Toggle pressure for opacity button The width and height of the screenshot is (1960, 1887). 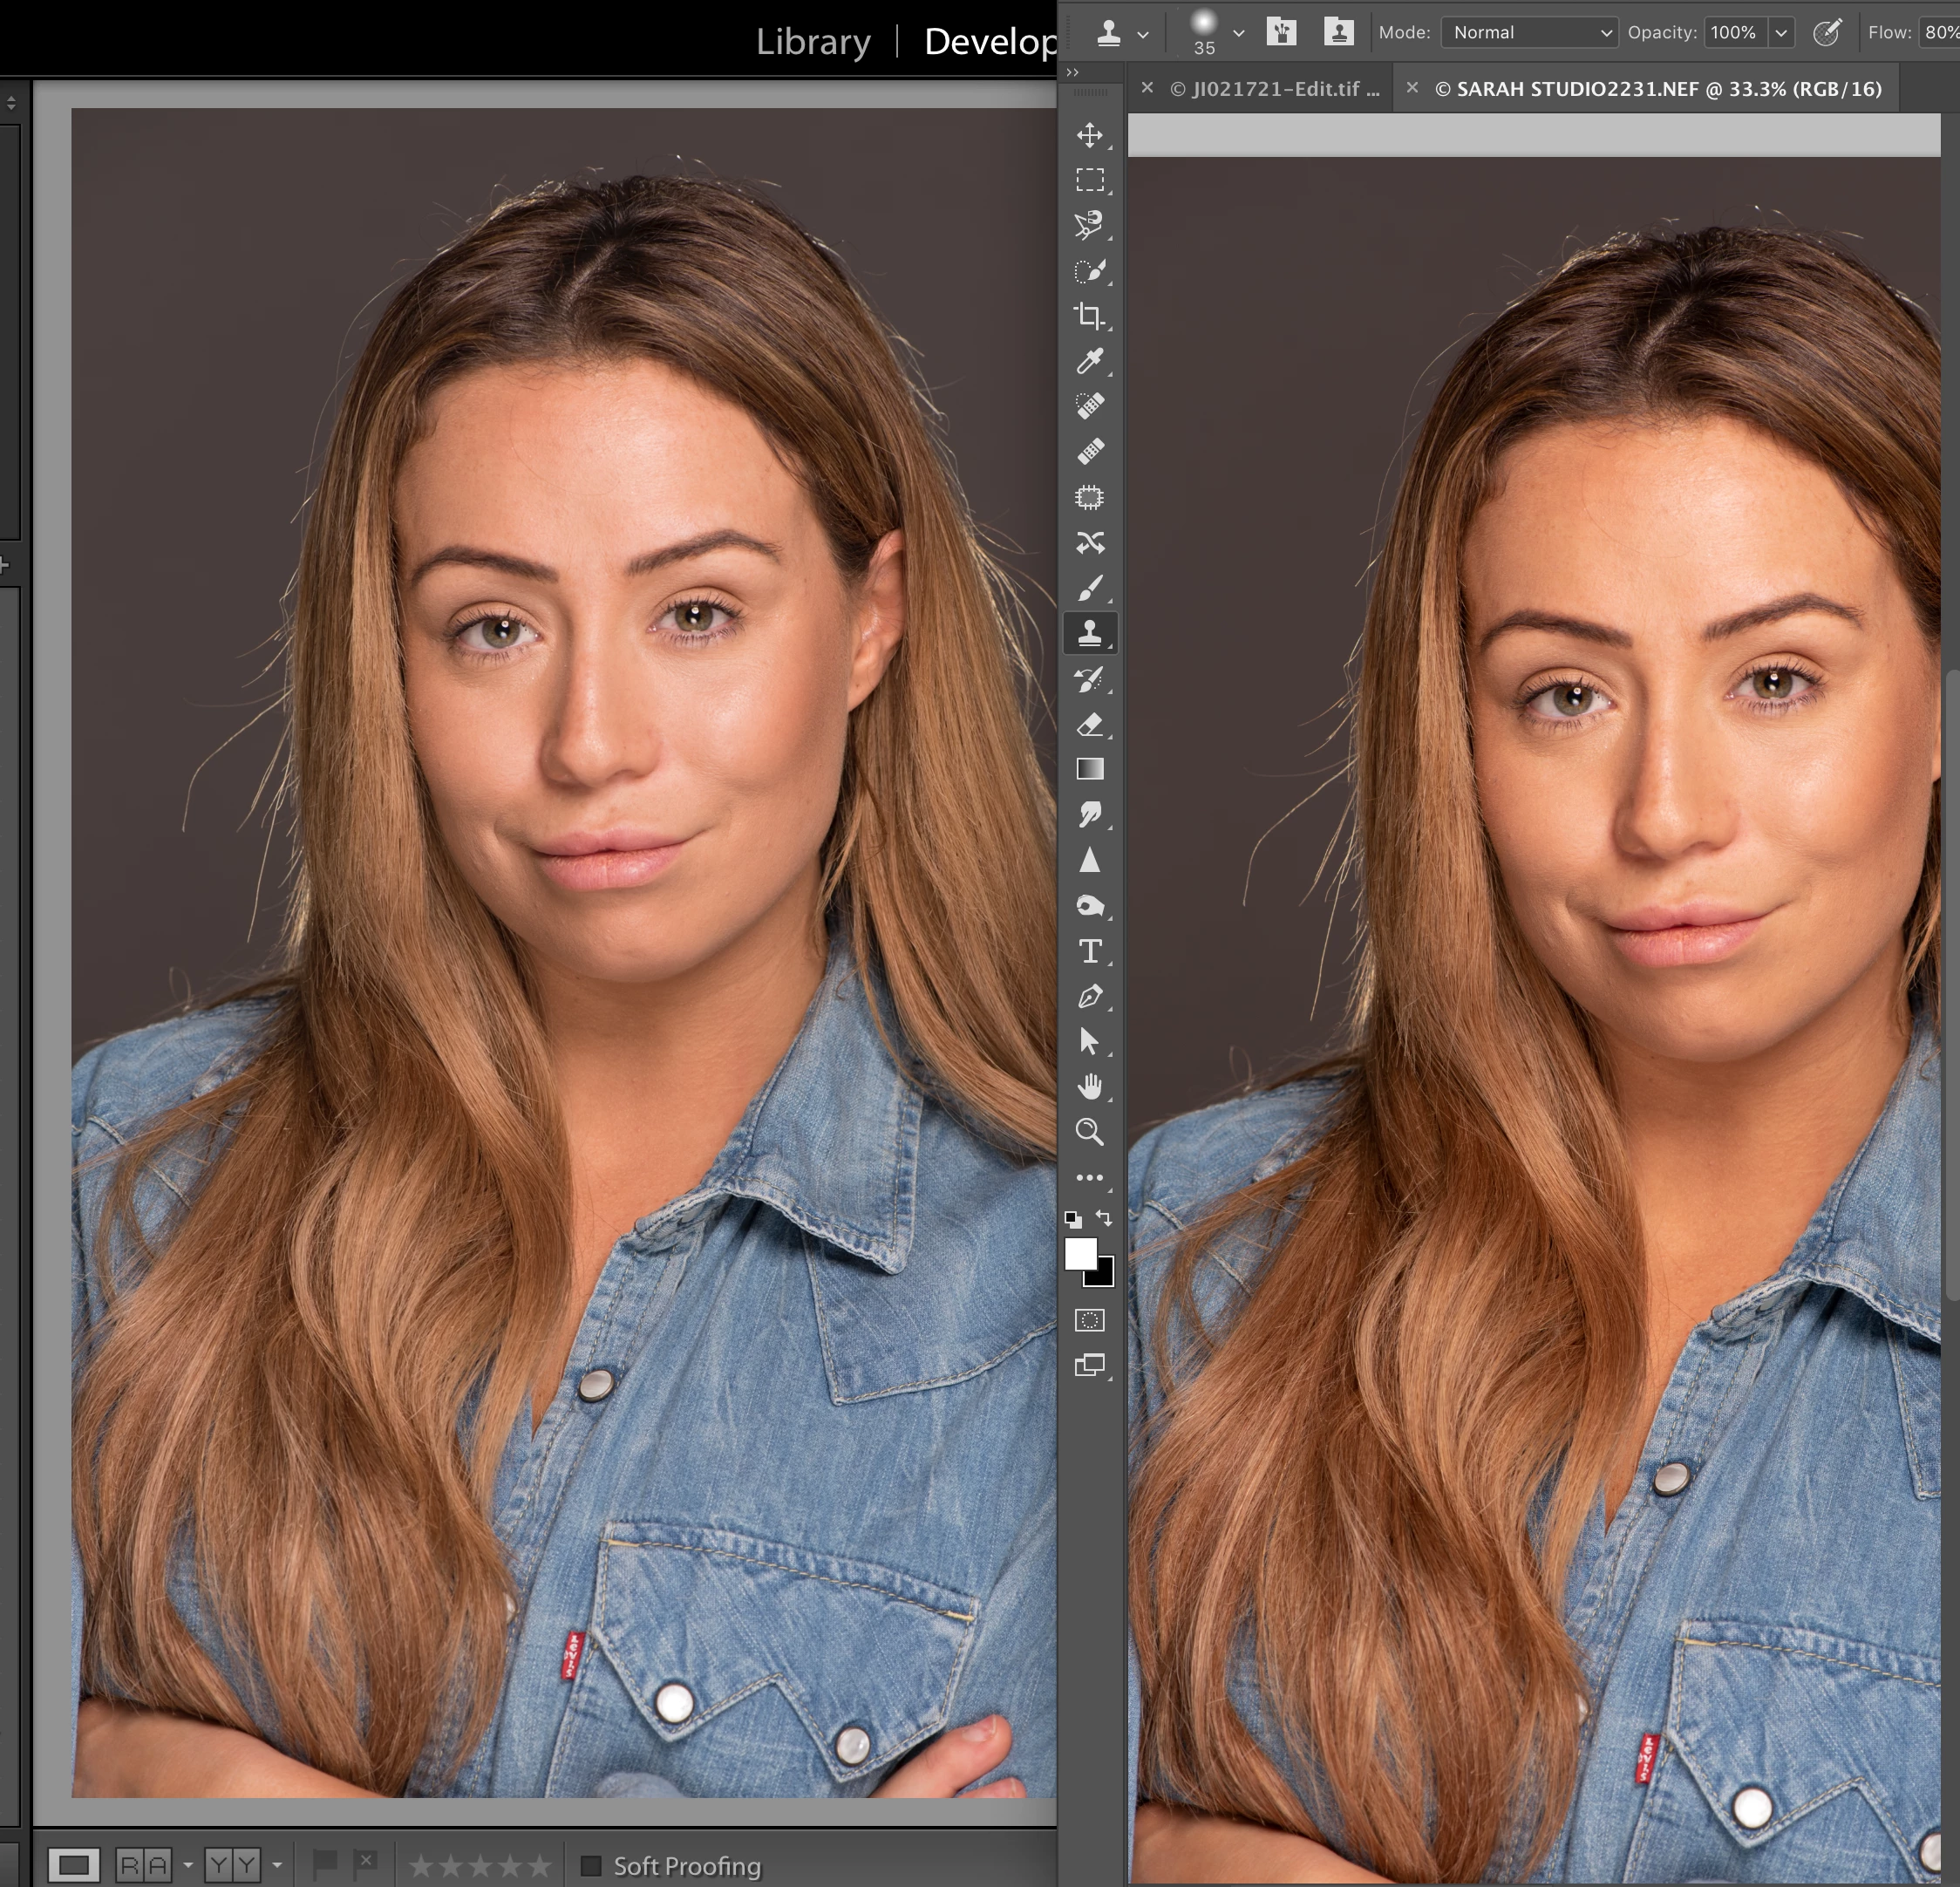coord(1826,32)
